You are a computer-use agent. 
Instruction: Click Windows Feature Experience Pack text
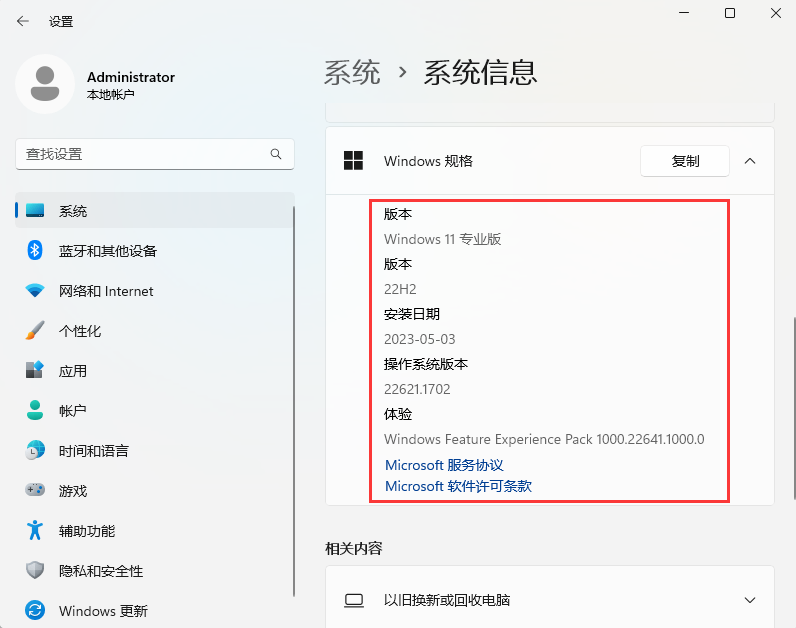(x=544, y=439)
